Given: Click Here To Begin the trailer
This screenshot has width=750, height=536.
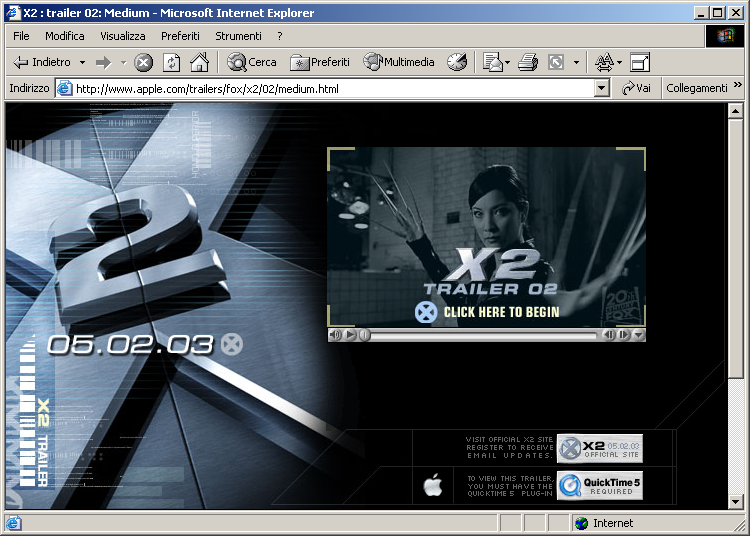Looking at the screenshot, I should 501,312.
